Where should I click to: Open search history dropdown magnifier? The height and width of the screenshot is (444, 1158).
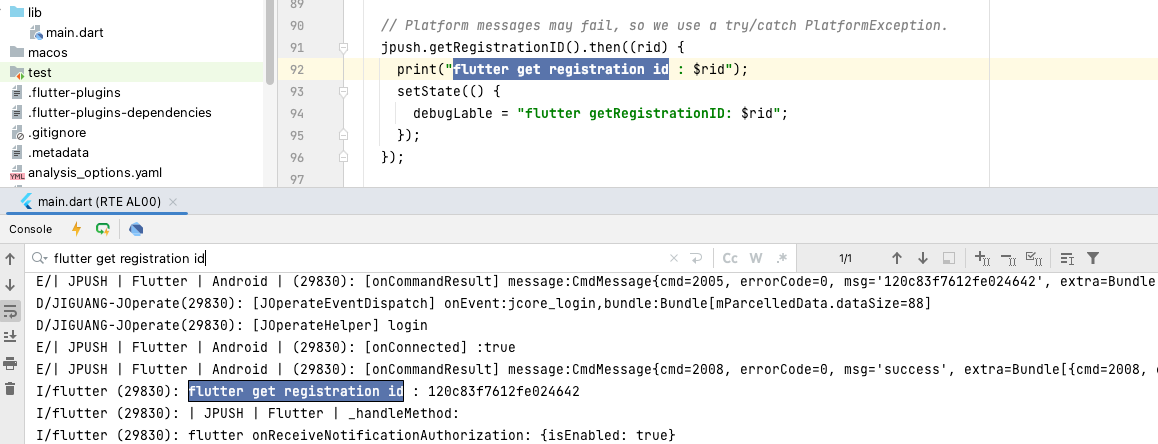tap(39, 258)
